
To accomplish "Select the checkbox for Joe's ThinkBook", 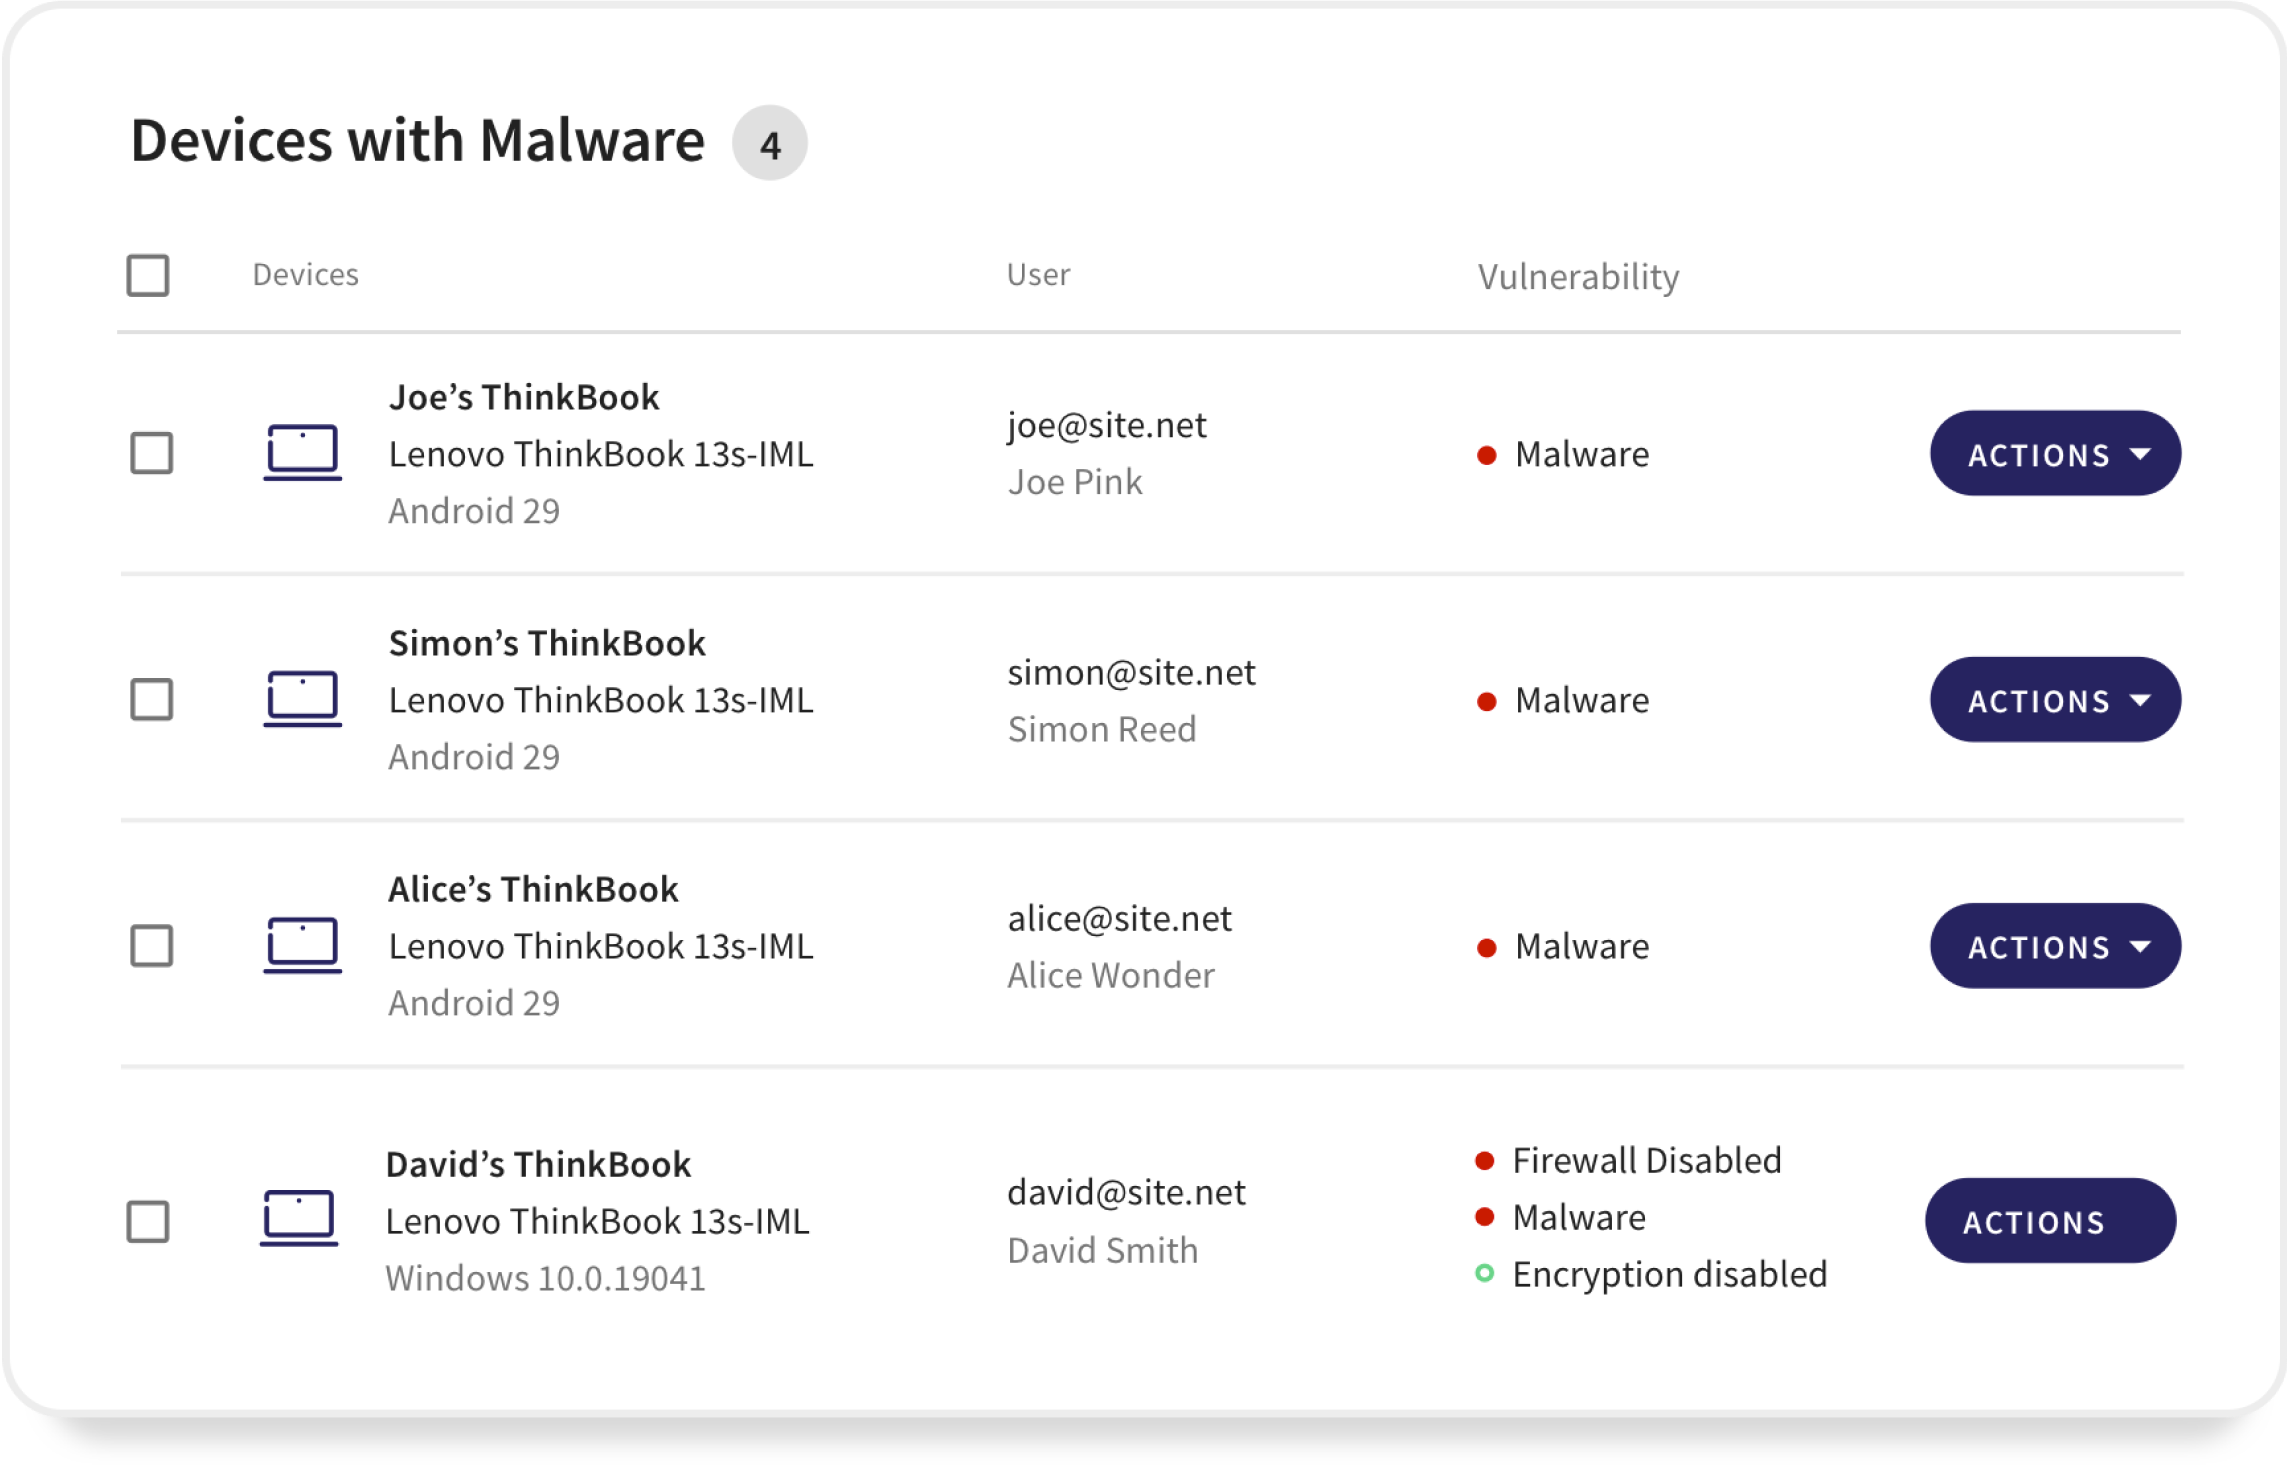I will 152,453.
